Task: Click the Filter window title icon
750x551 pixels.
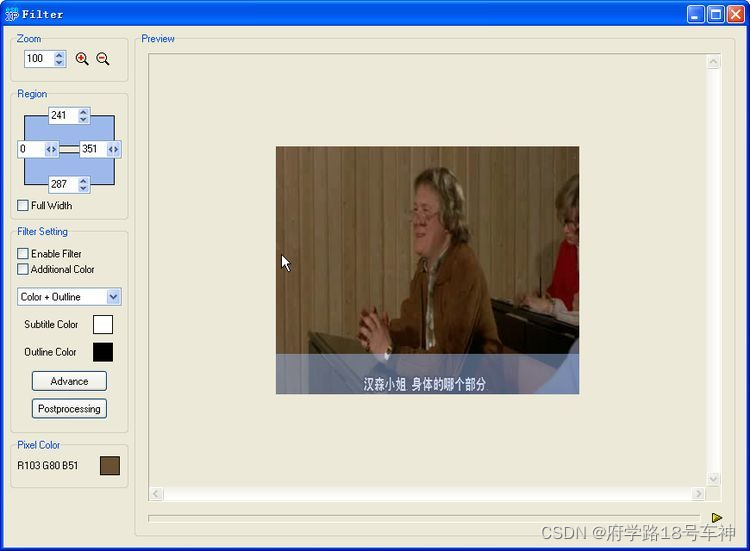Action: 11,14
